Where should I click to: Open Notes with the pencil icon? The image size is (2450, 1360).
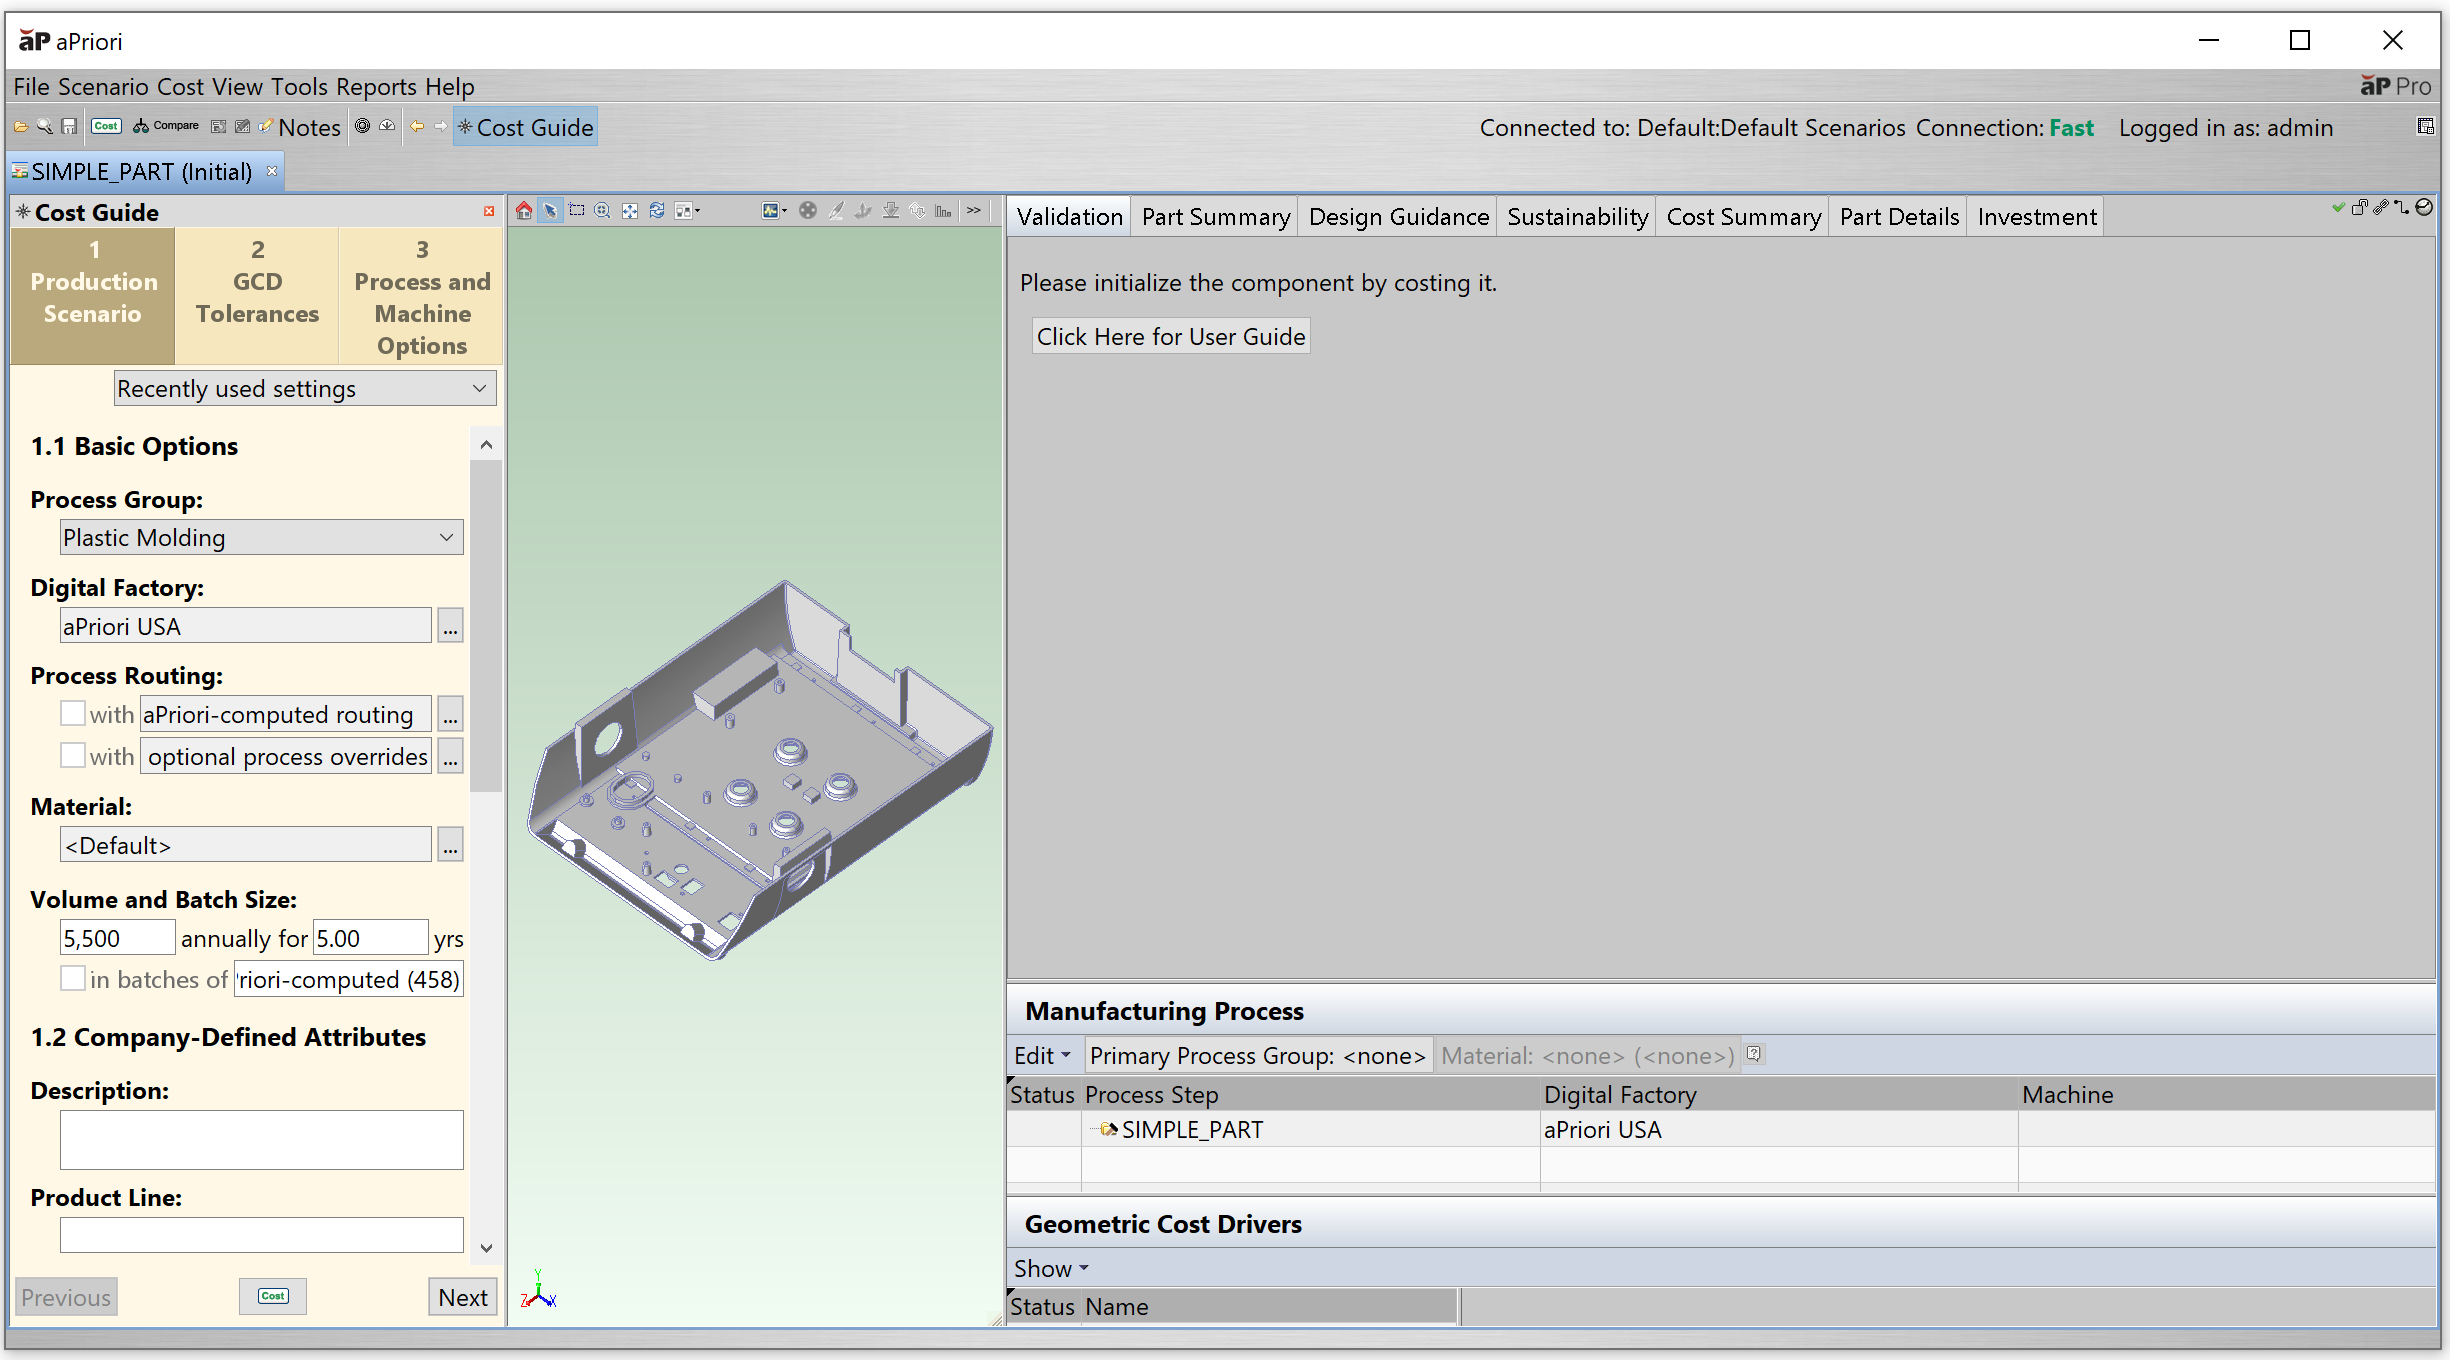[300, 127]
